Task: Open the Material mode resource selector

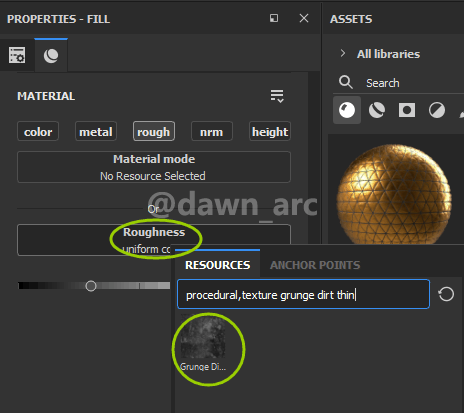Action: click(x=154, y=167)
